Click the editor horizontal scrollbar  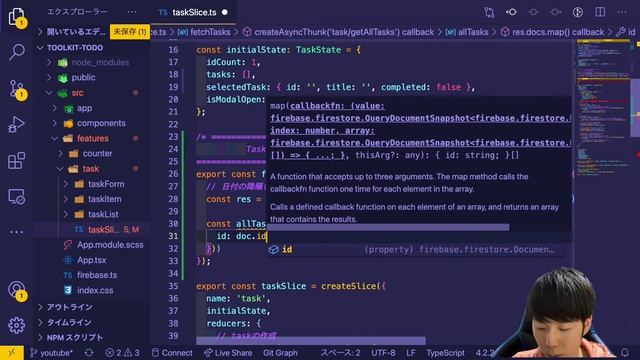click(x=311, y=340)
